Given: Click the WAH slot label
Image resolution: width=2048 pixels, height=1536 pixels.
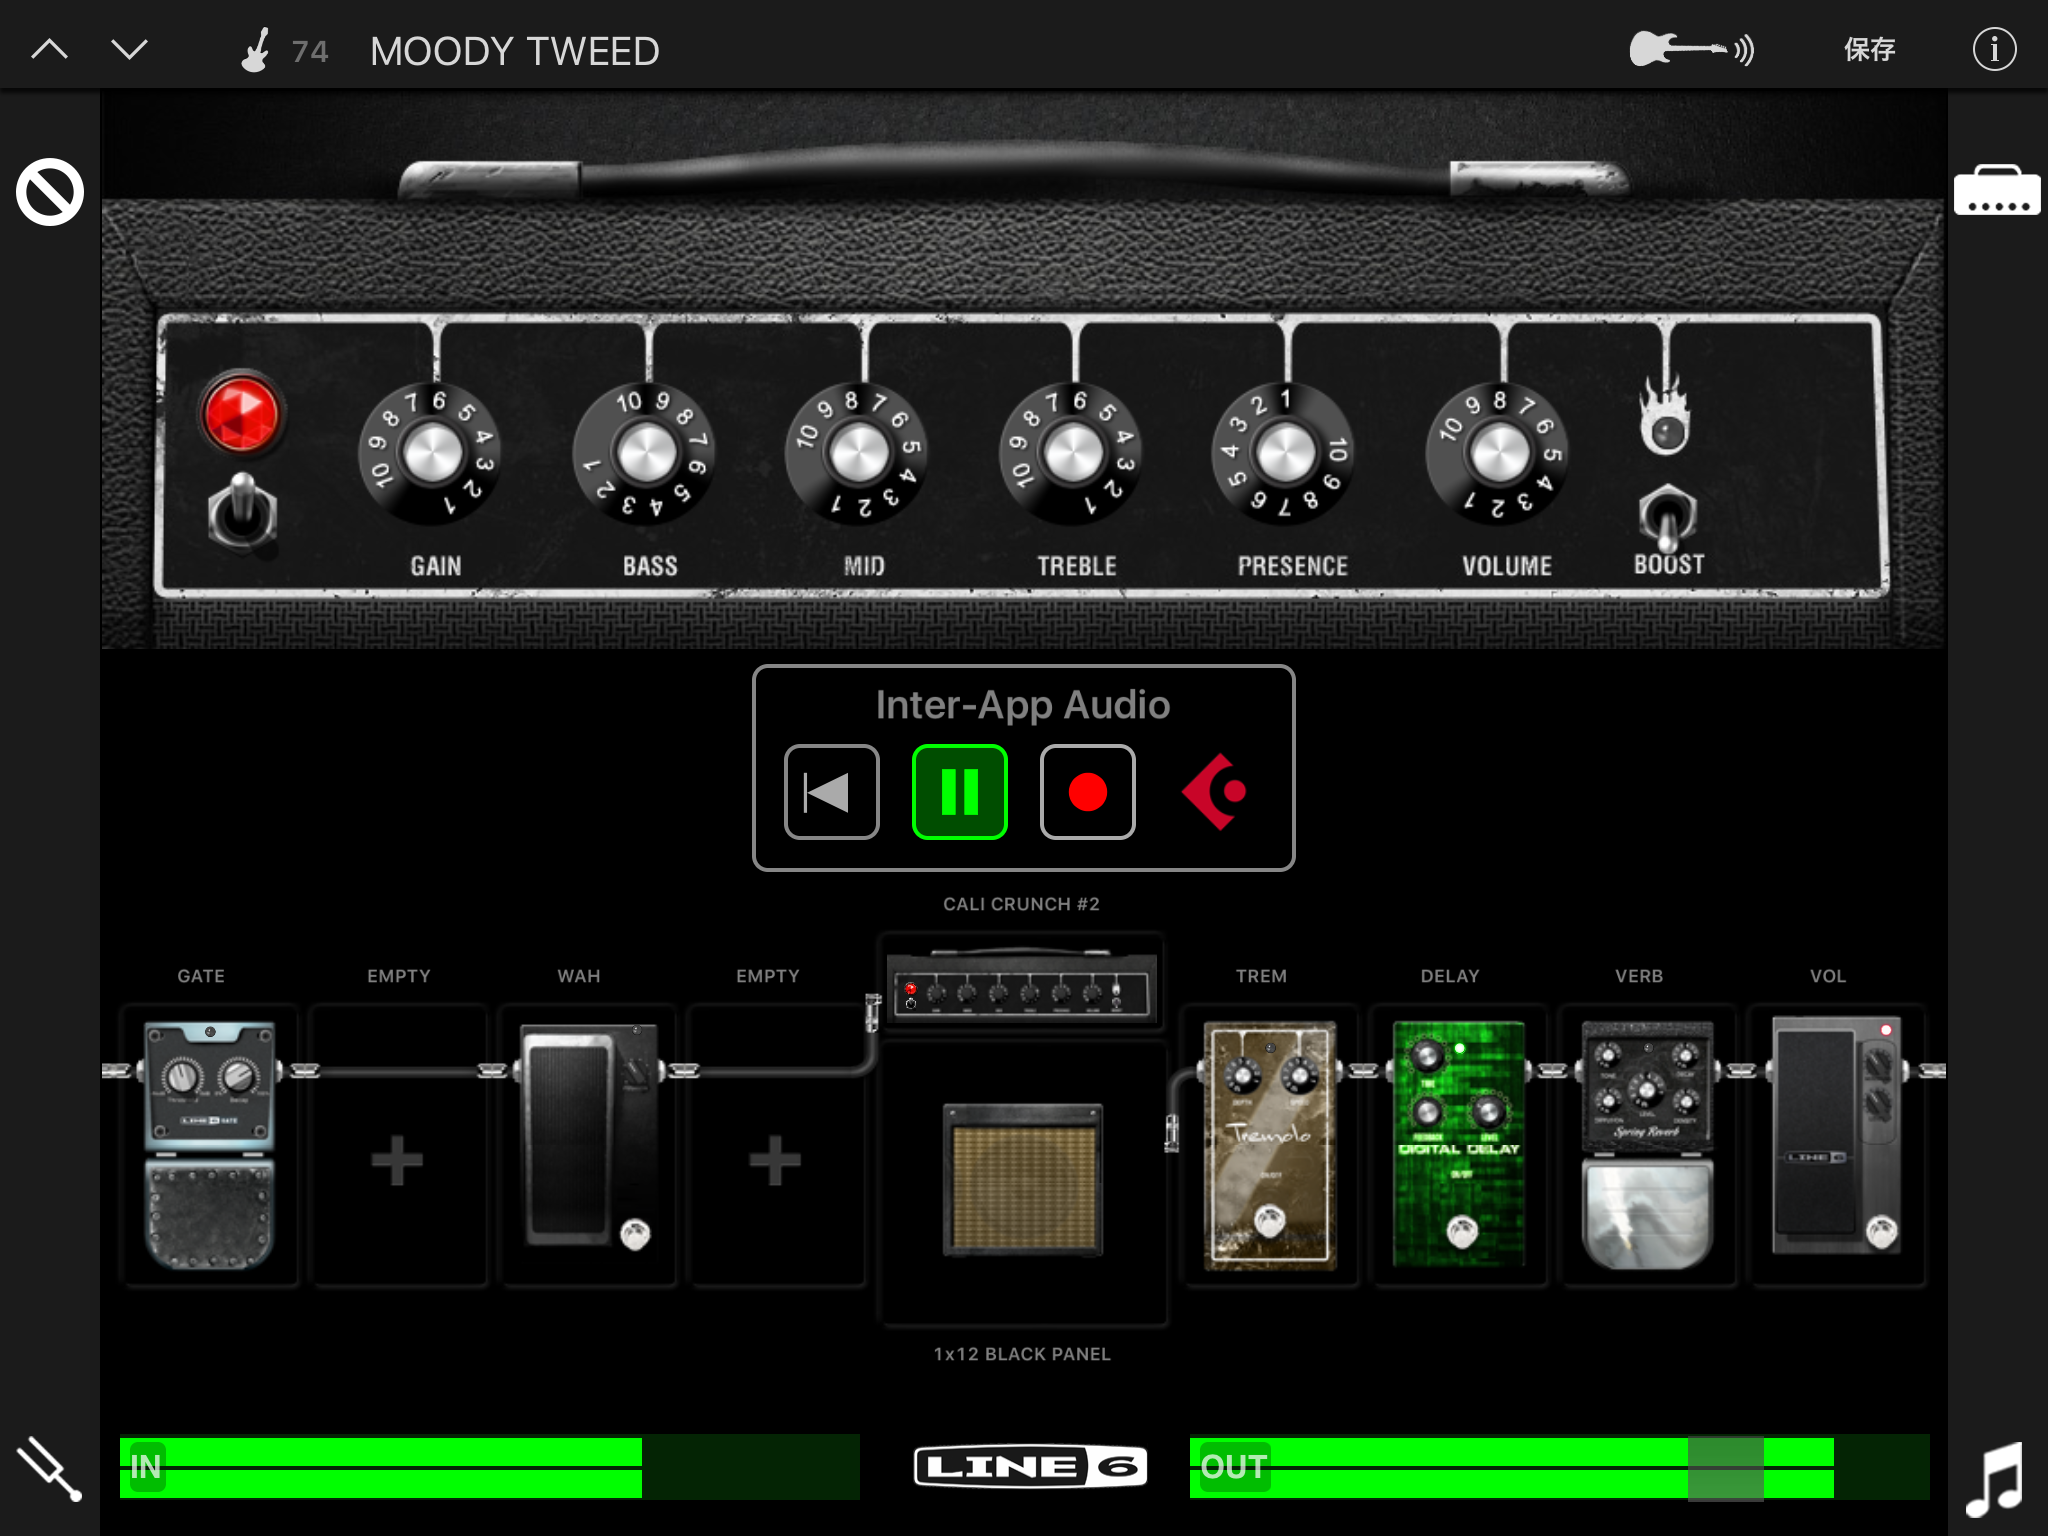Looking at the screenshot, I should (x=579, y=976).
